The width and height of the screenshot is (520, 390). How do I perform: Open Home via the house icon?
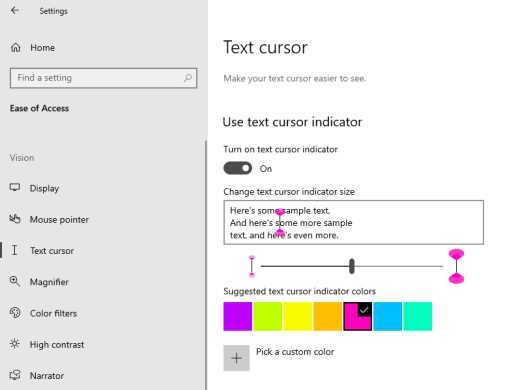point(16,48)
